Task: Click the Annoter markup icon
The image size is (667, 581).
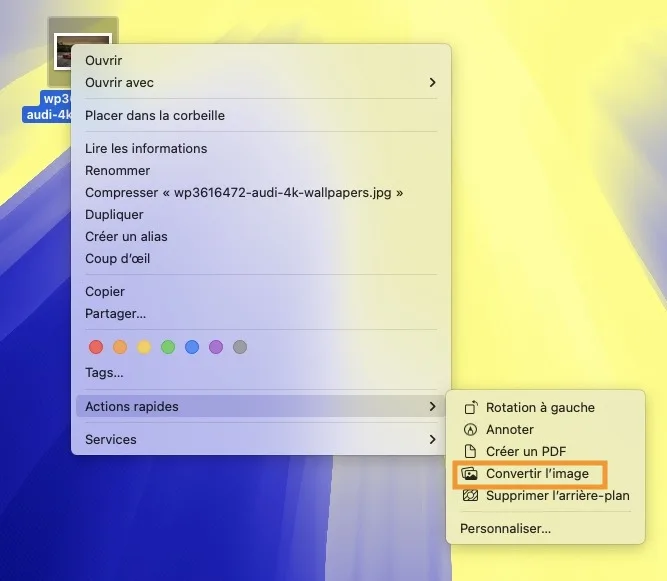Action: click(x=470, y=430)
